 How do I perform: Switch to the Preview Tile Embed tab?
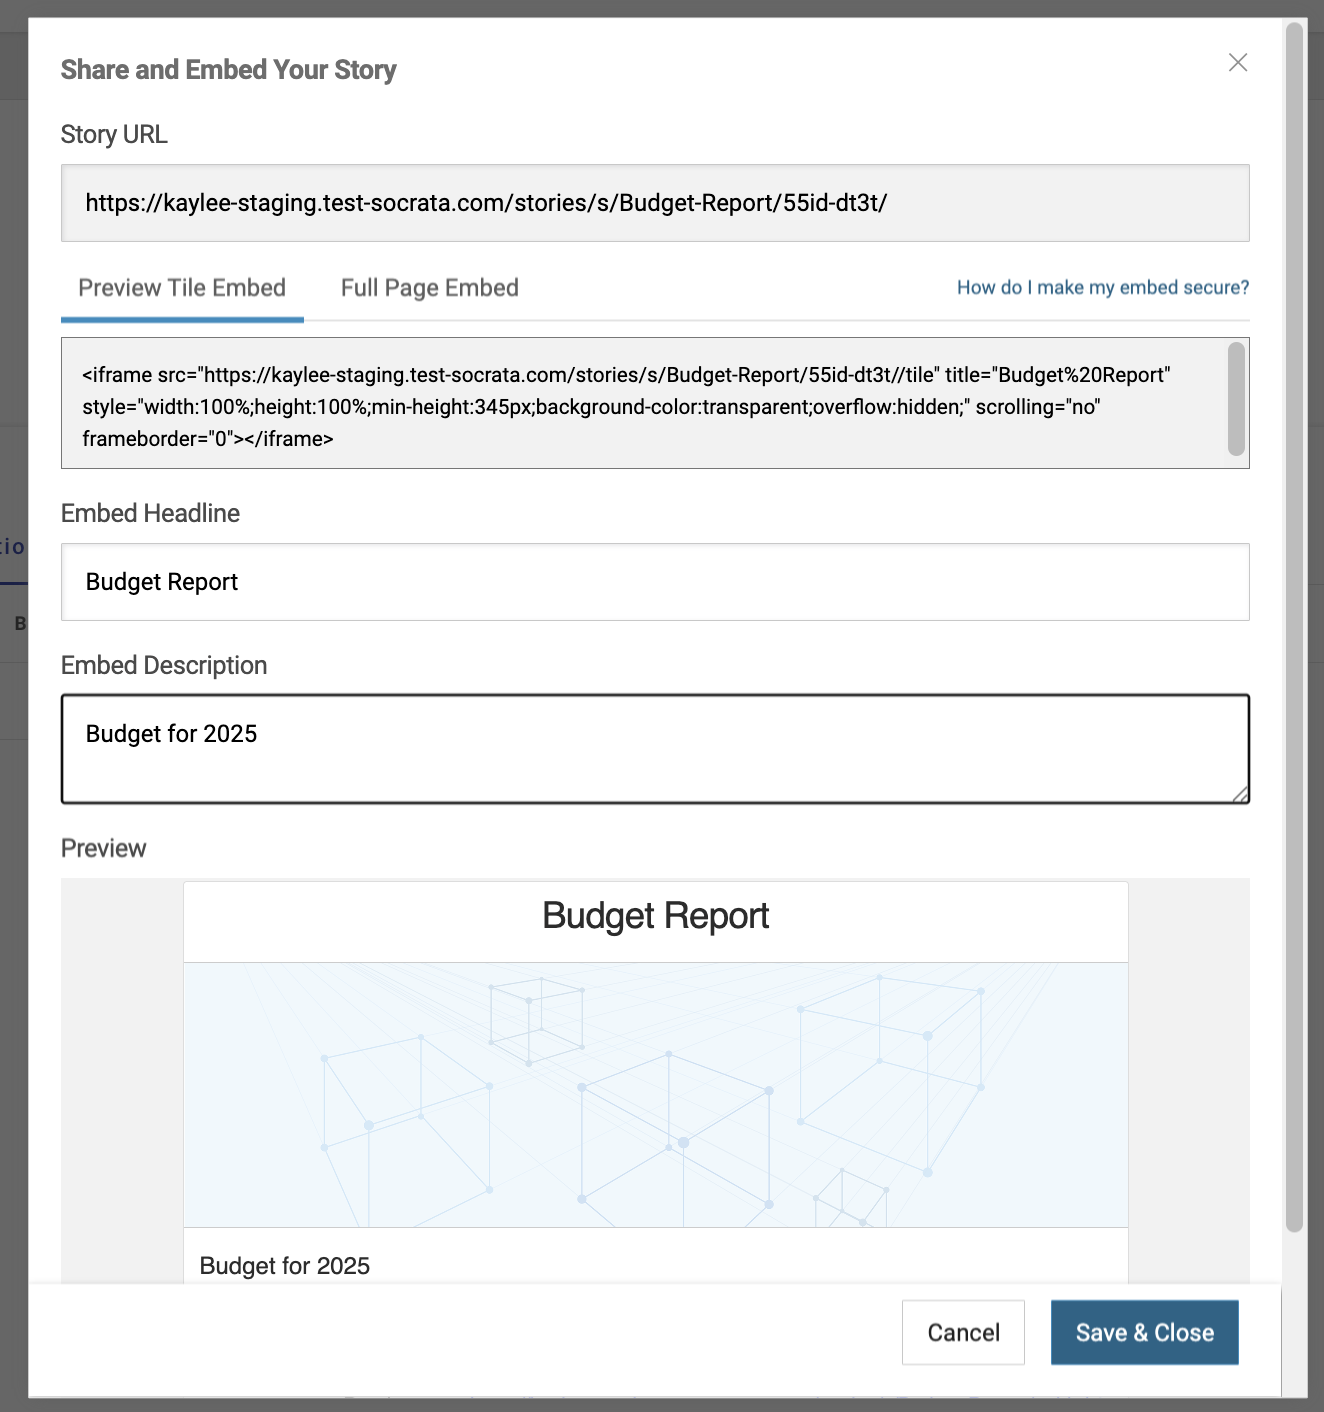(182, 288)
